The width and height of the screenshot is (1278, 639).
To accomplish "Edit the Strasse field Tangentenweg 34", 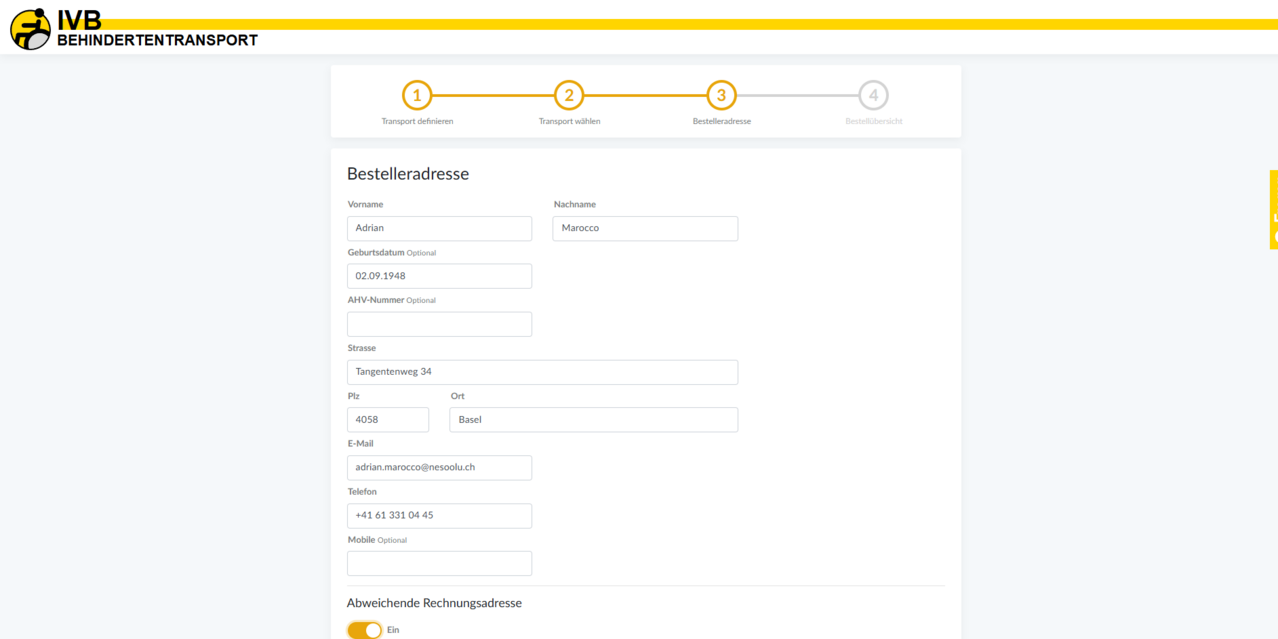I will click(542, 372).
